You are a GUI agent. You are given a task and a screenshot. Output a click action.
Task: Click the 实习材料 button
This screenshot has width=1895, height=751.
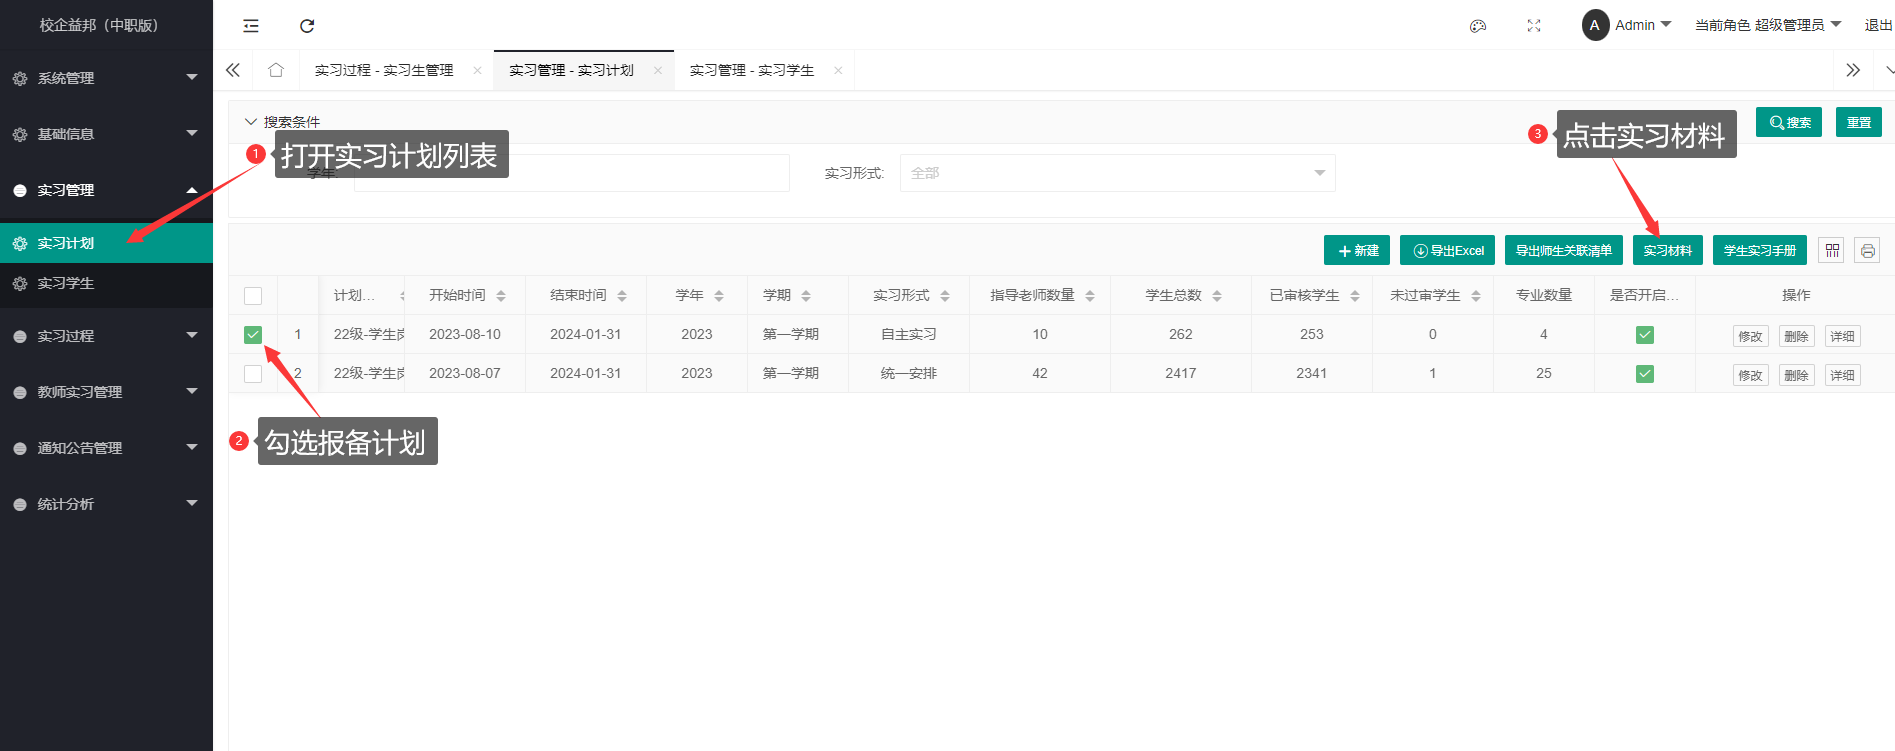1667,251
